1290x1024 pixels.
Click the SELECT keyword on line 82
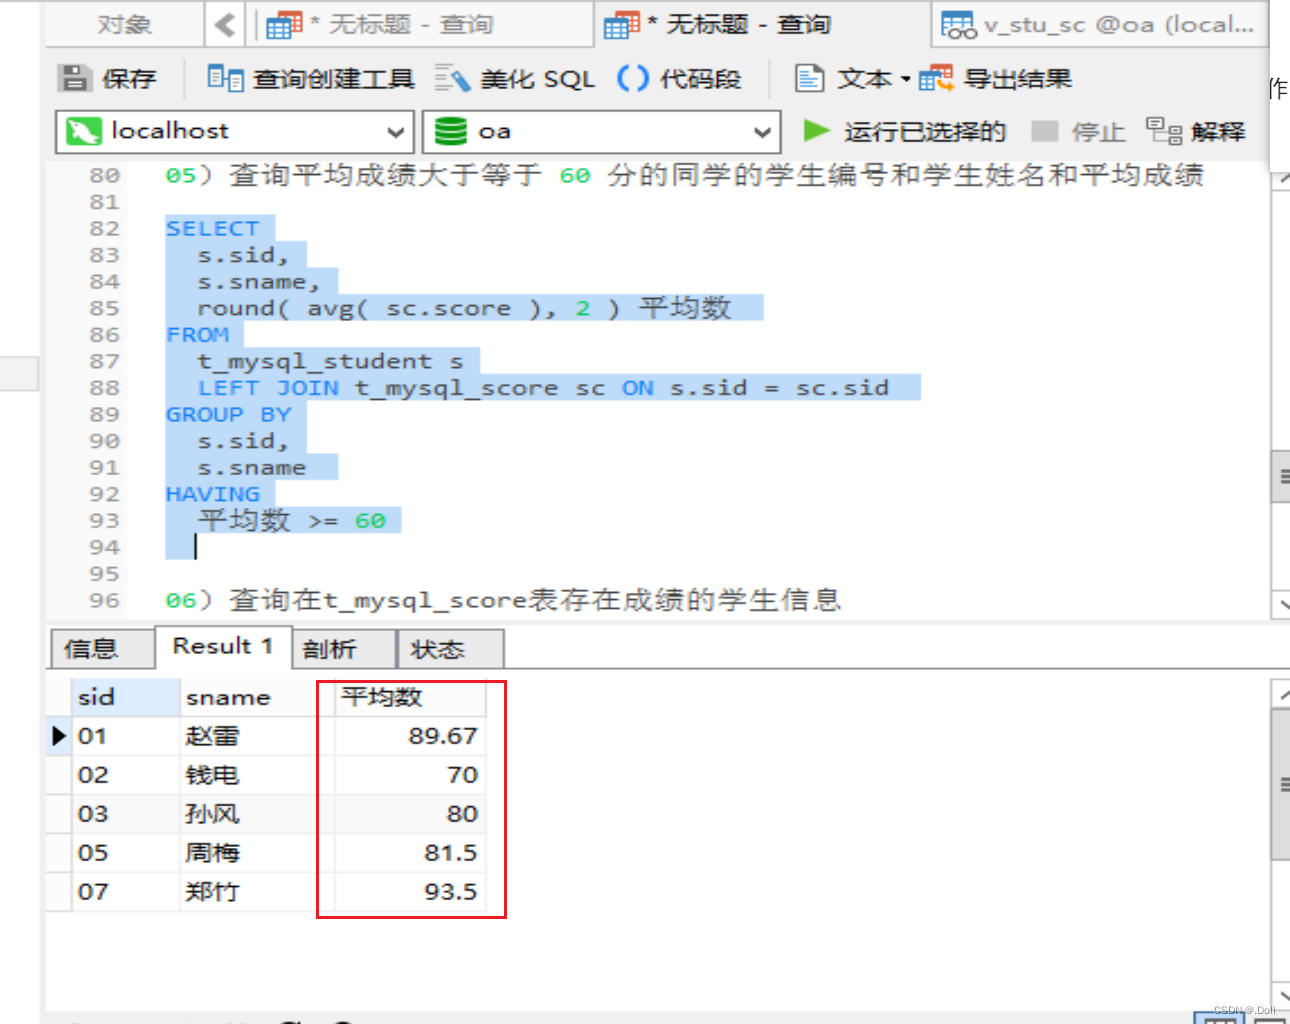(x=212, y=229)
